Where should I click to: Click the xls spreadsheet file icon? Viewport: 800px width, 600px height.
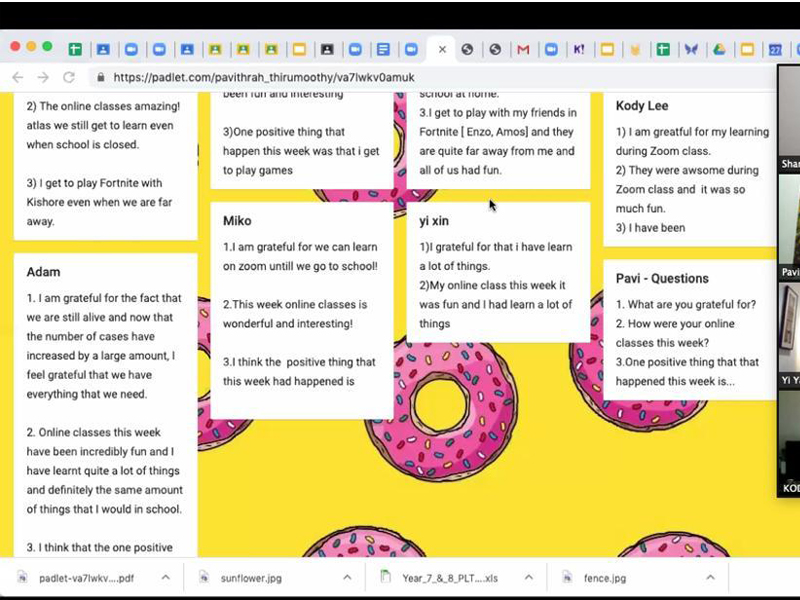coord(386,577)
